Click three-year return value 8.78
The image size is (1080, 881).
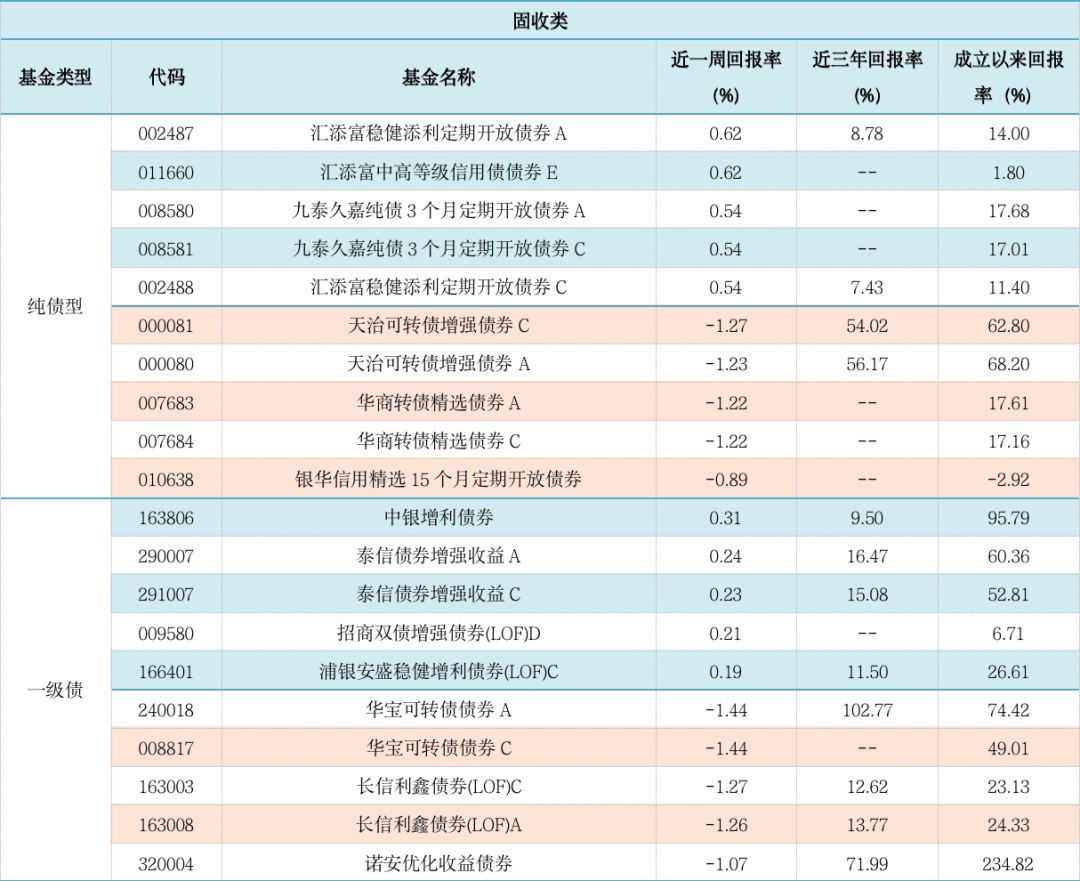click(x=867, y=134)
